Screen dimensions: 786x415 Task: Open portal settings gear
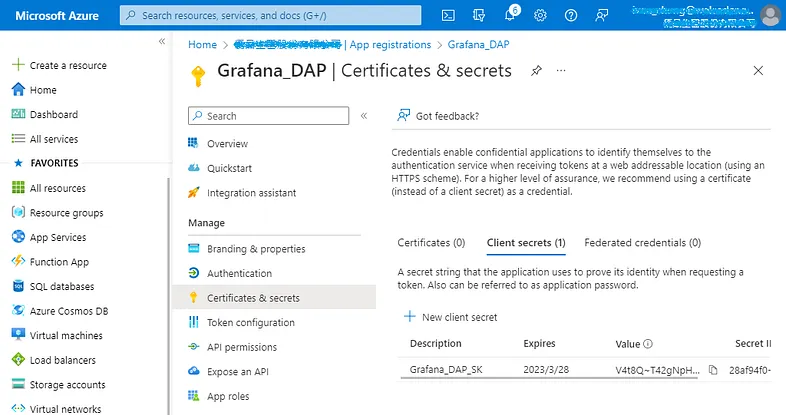pyautogui.click(x=540, y=16)
